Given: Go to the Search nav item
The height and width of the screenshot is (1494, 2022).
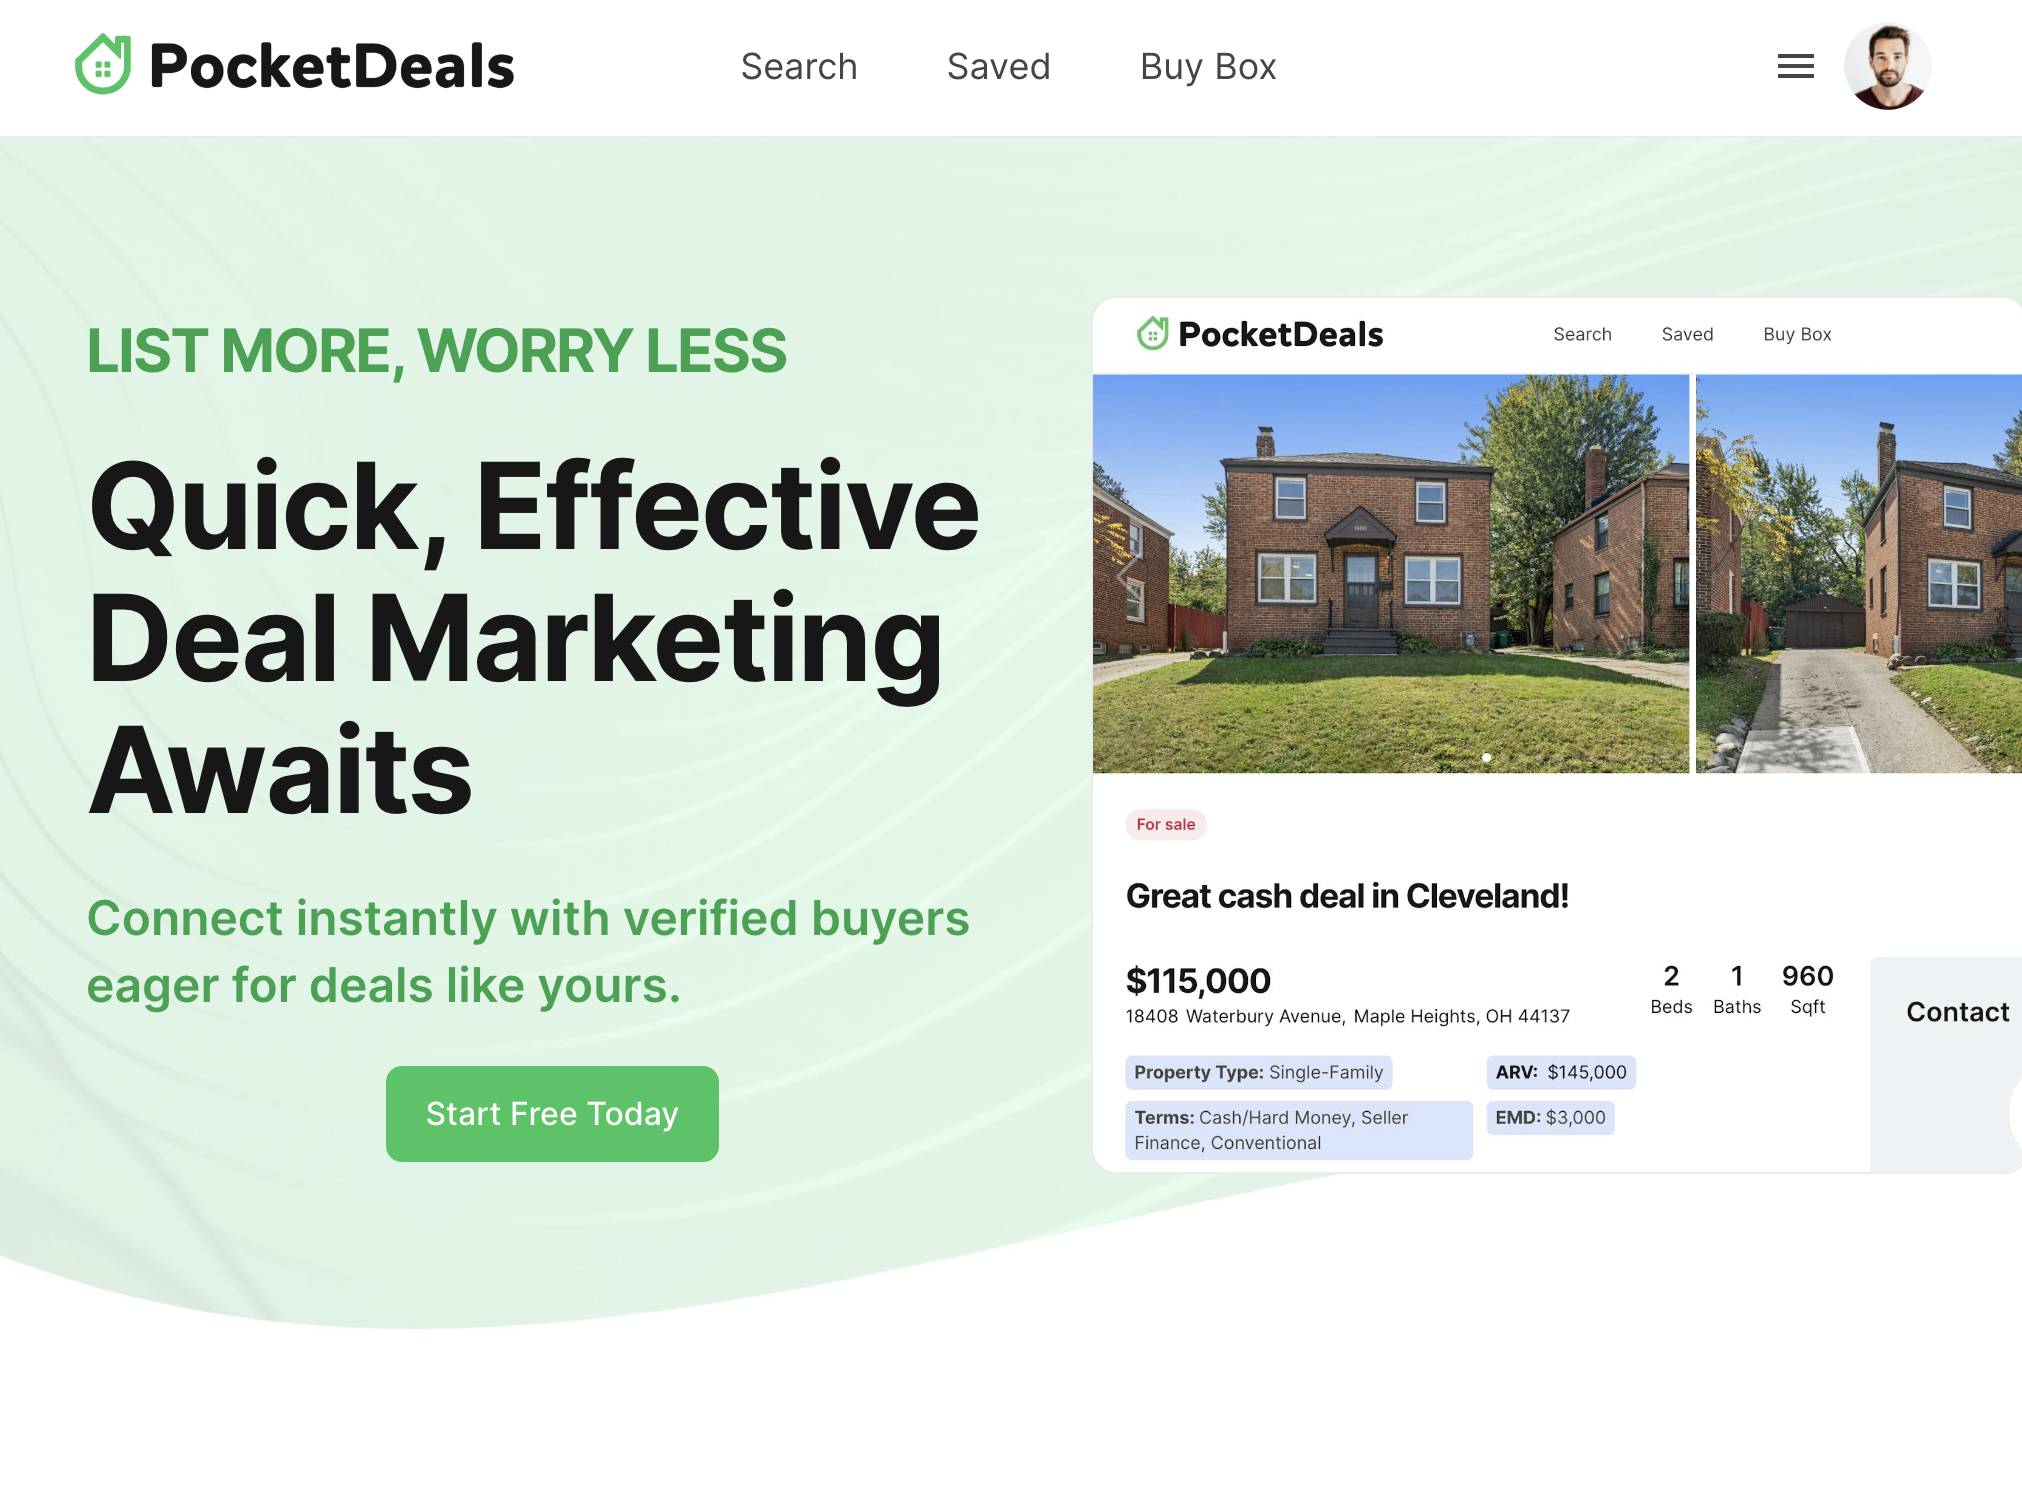Looking at the screenshot, I should [799, 67].
